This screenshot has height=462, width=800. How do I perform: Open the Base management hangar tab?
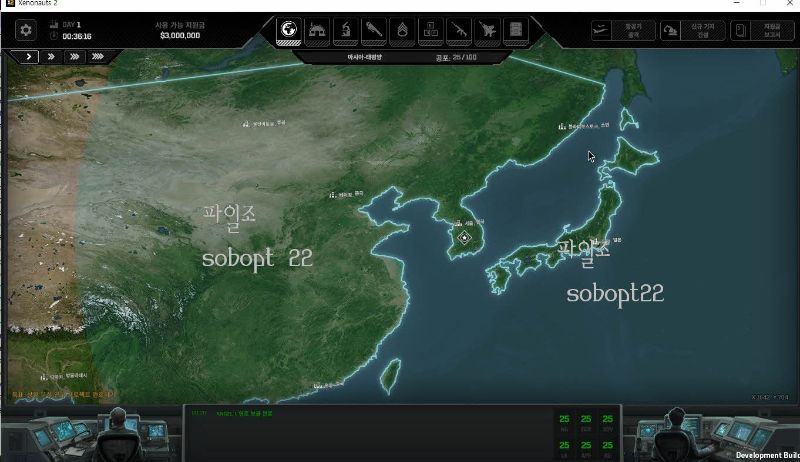[x=317, y=30]
